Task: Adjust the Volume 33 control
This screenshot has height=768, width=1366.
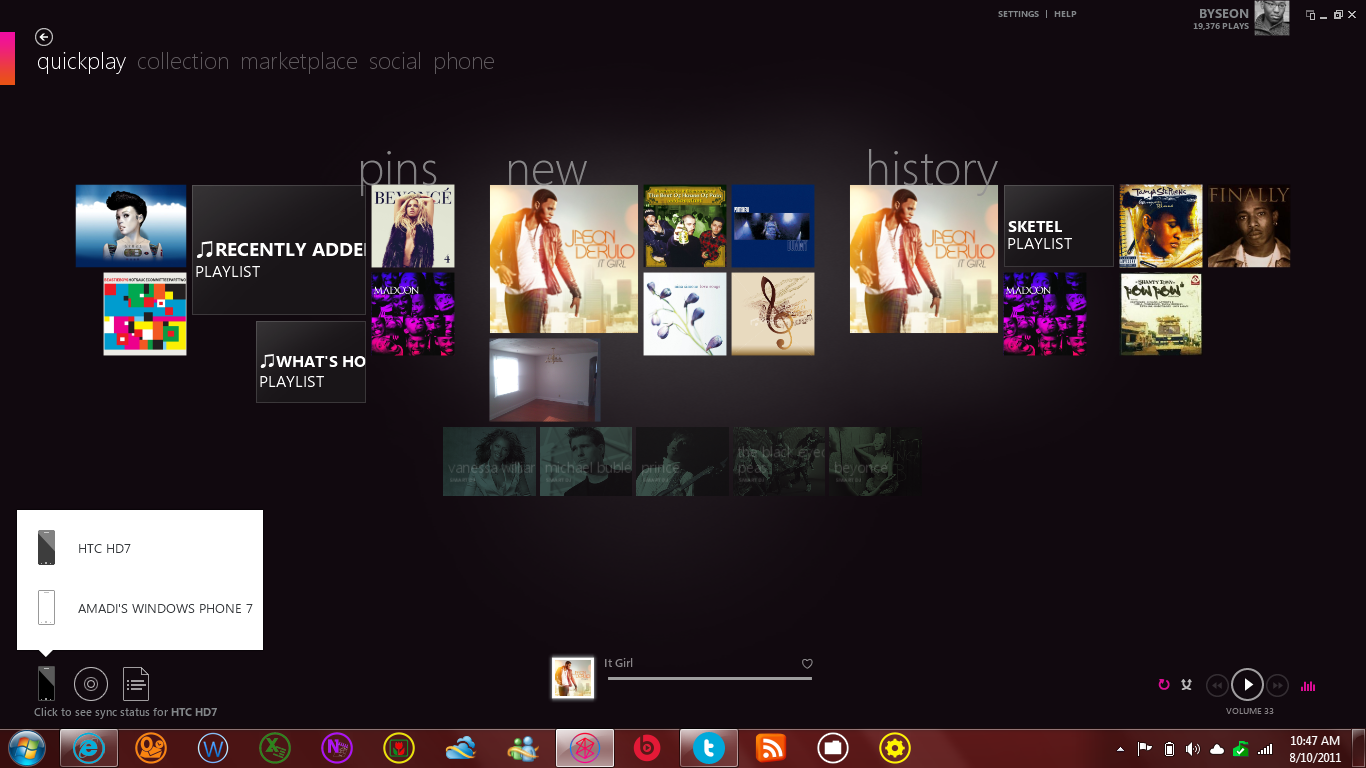Action: 1249,711
